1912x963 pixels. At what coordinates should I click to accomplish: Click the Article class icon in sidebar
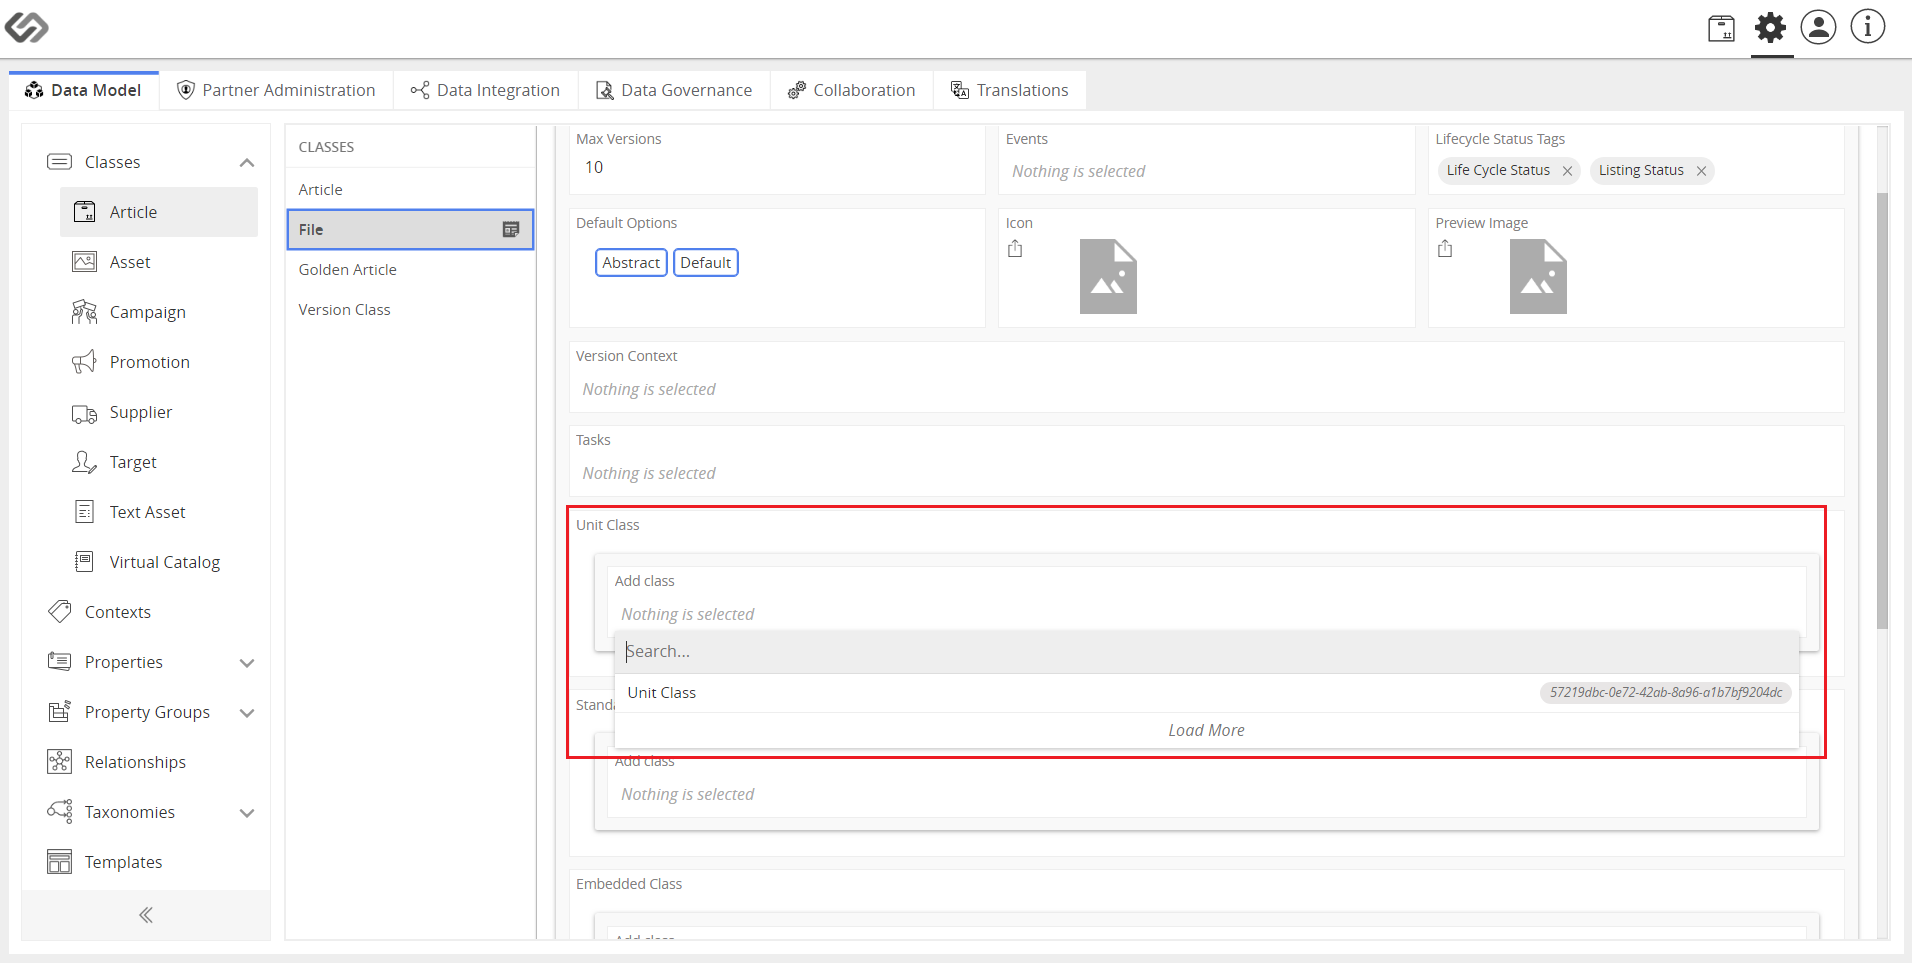(85, 212)
